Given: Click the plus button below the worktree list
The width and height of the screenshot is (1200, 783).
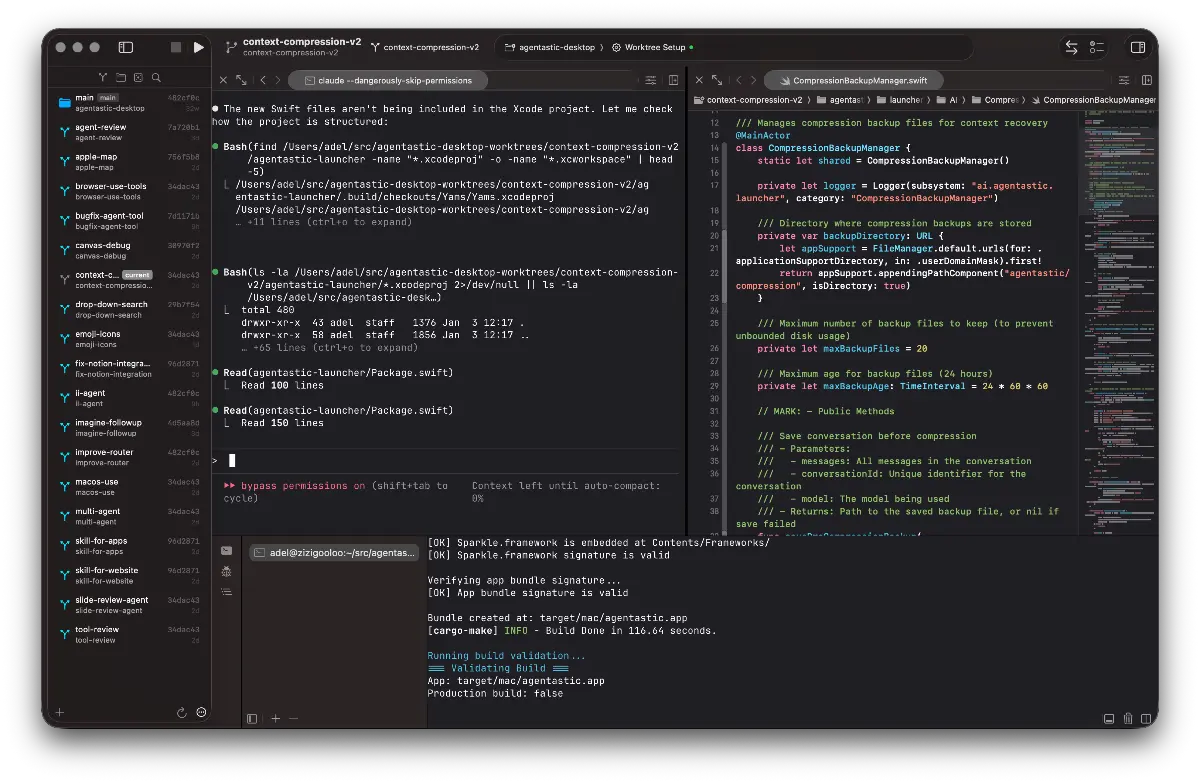Looking at the screenshot, I should (x=58, y=713).
